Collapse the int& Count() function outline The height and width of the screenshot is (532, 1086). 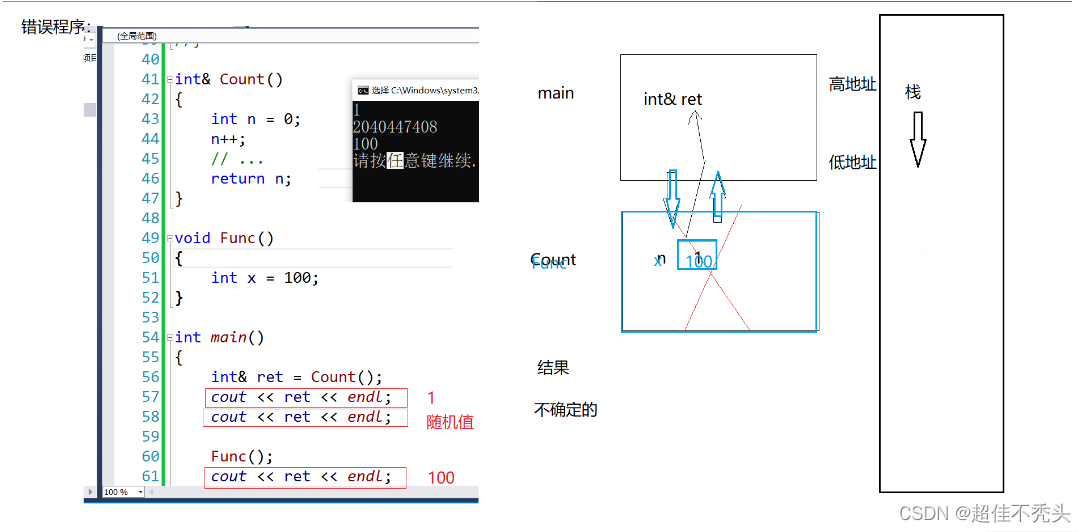tap(170, 80)
